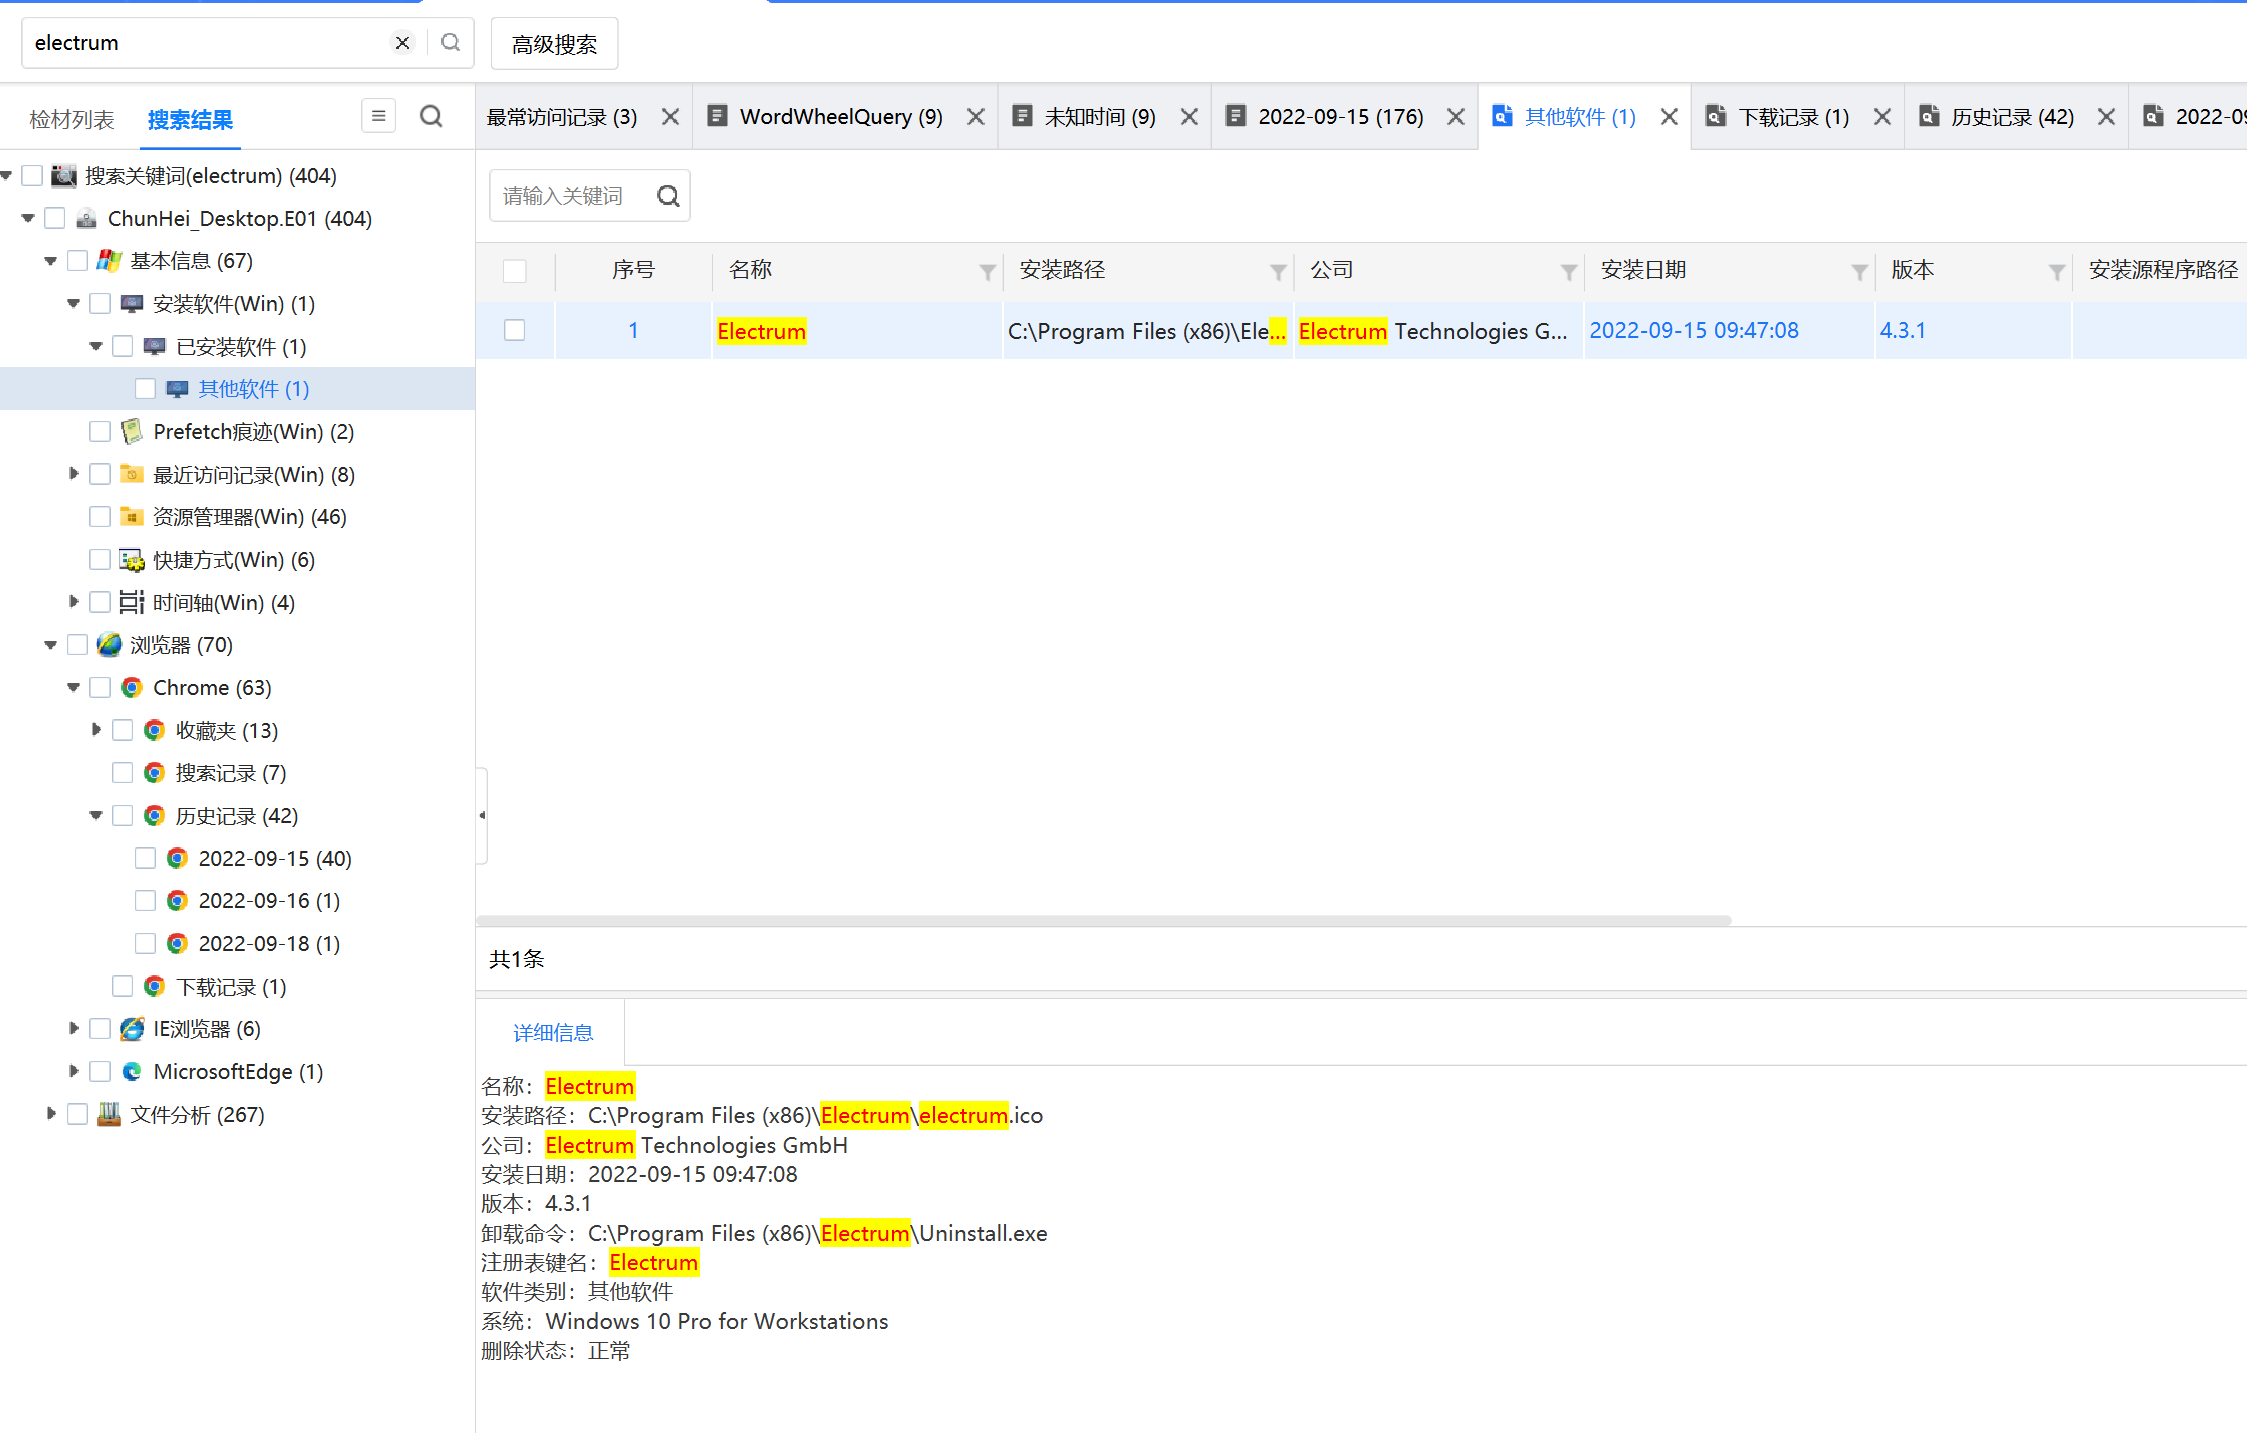Open the 详细信息 tab
Viewport: 2247px width, 1433px height.
(553, 1033)
